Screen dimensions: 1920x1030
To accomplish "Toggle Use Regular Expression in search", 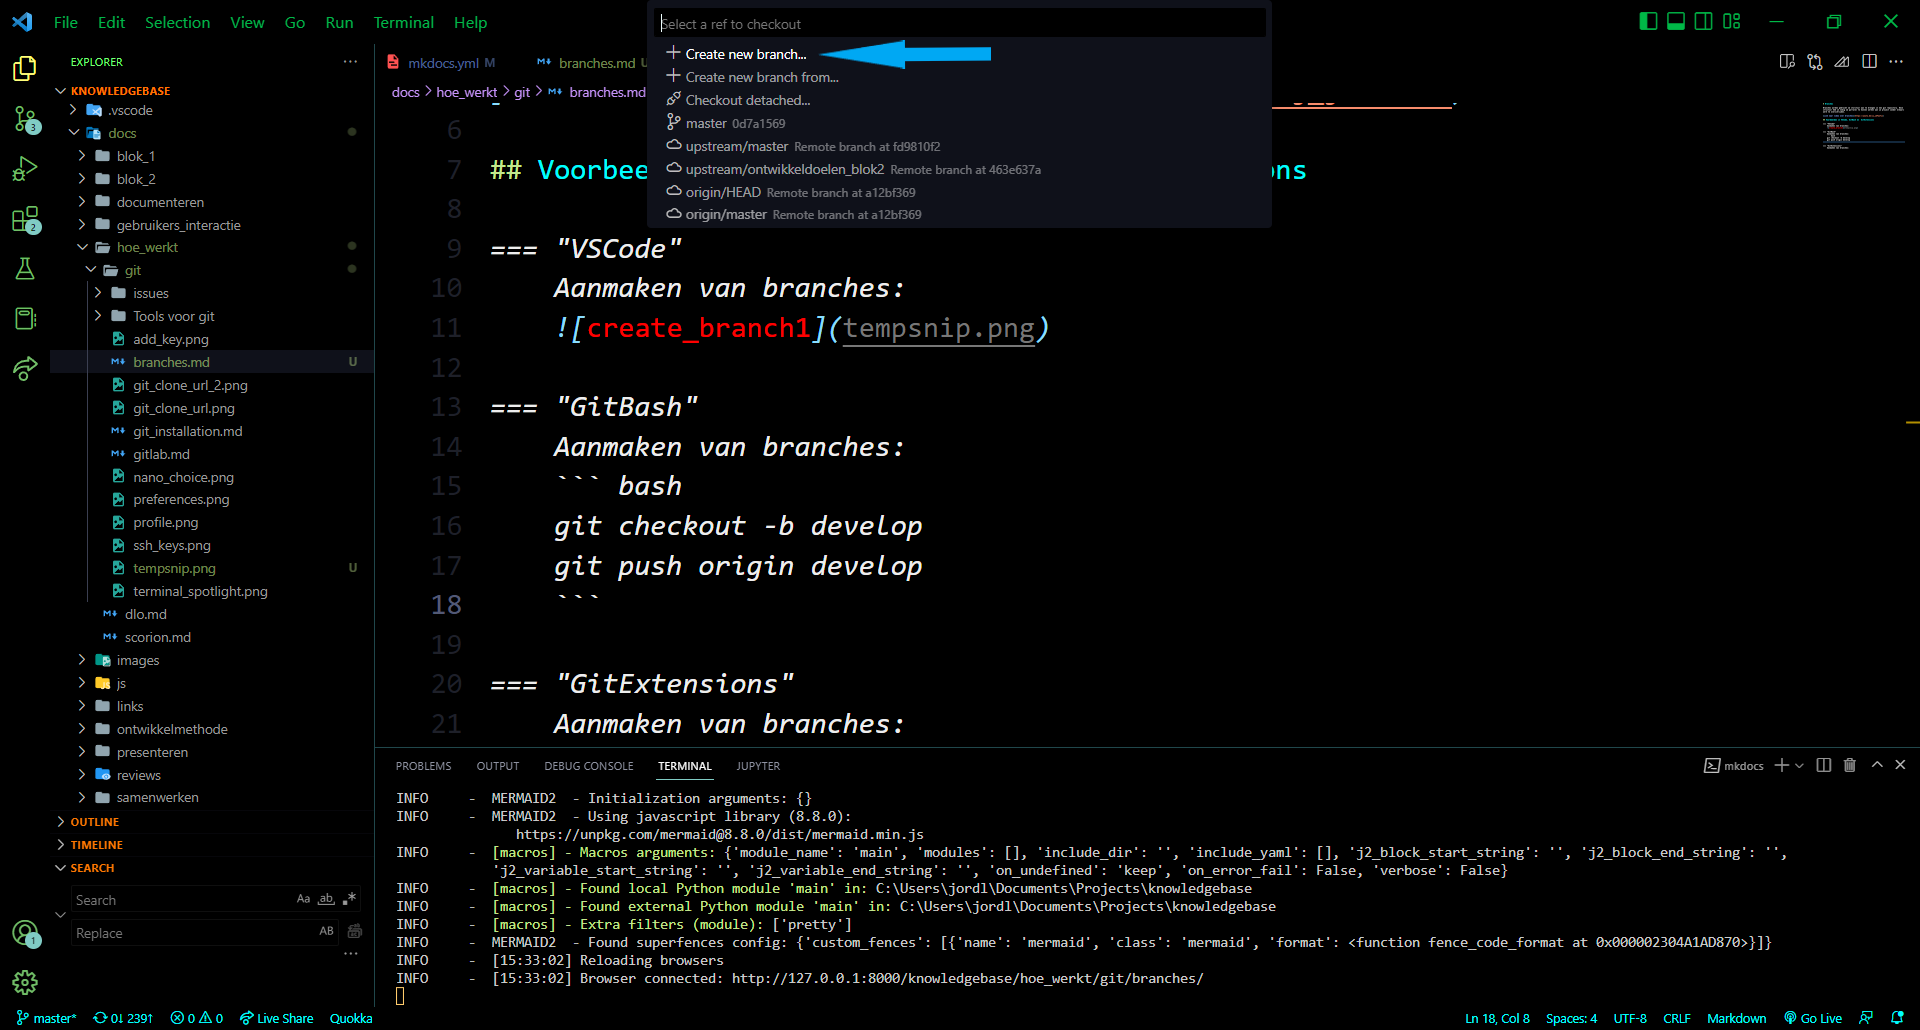I will (x=349, y=899).
